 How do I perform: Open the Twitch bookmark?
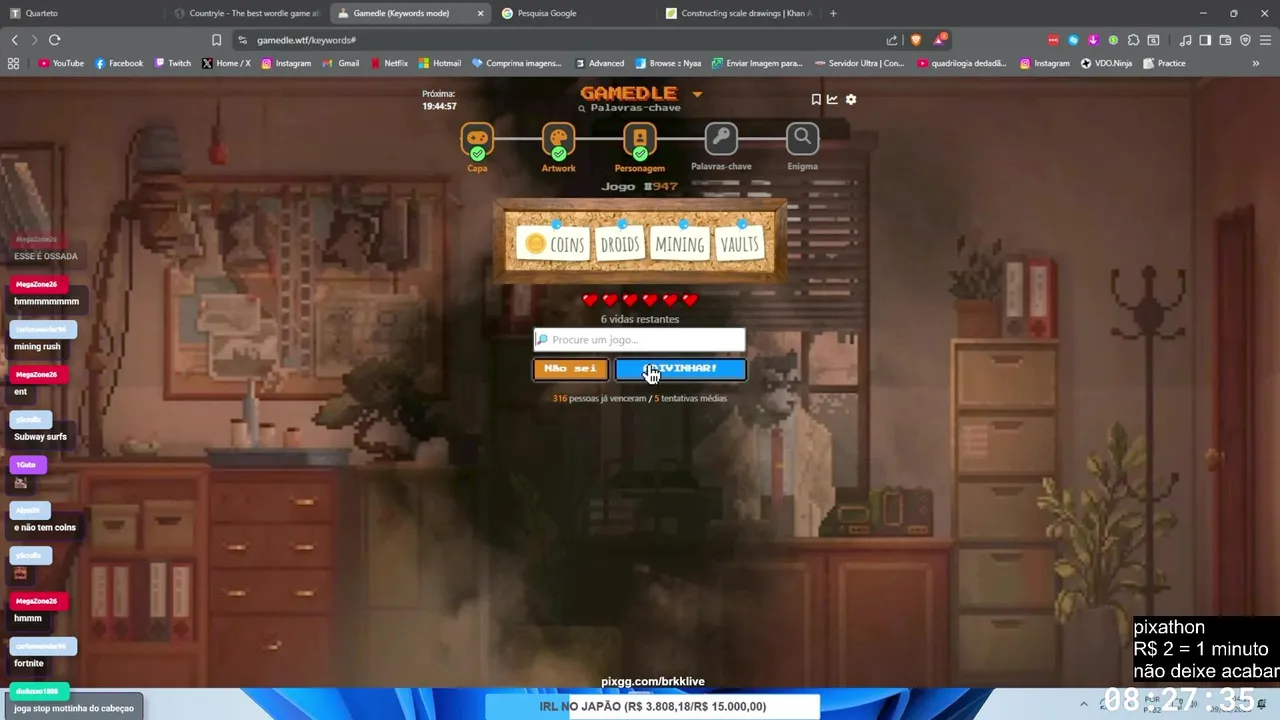pyautogui.click(x=173, y=63)
